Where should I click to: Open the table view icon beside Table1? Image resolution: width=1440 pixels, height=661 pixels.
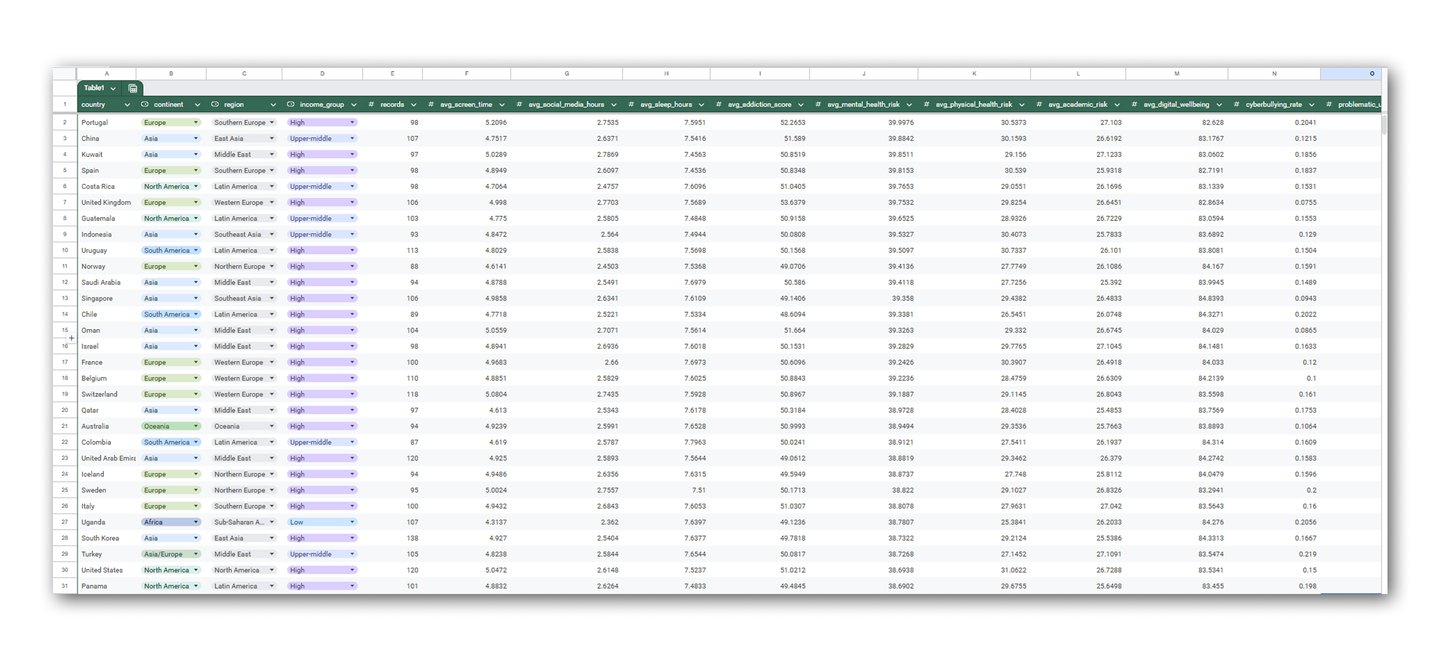click(133, 89)
